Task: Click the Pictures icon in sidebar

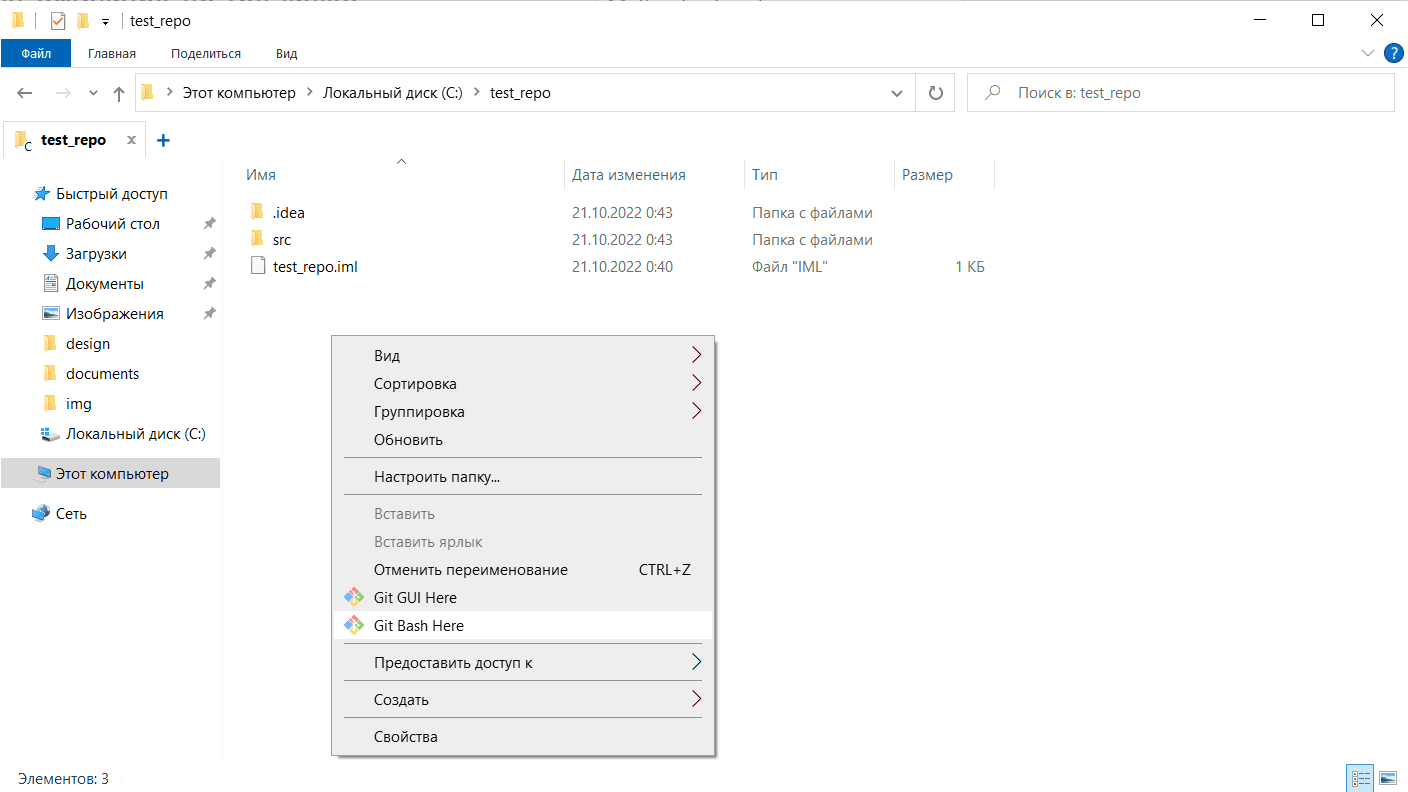Action: pyautogui.click(x=51, y=313)
